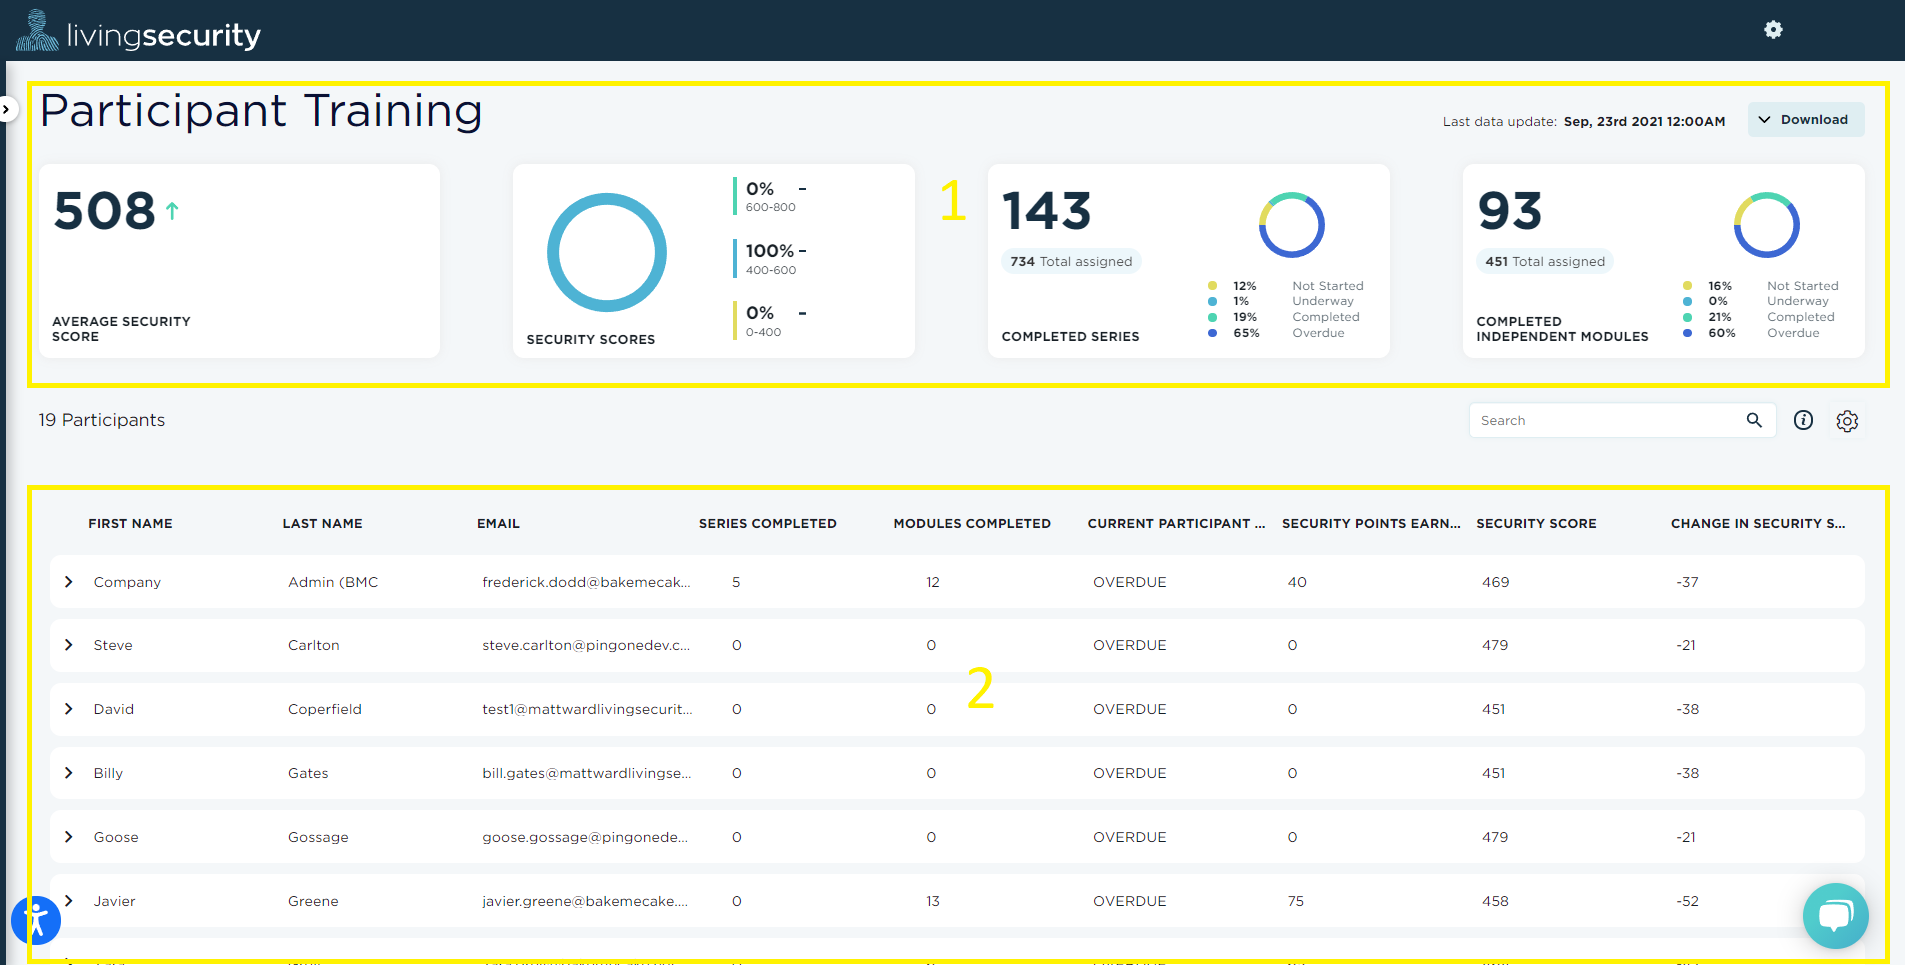This screenshot has width=1905, height=965.
Task: Sort by the EMAIL column header
Action: pyautogui.click(x=498, y=523)
